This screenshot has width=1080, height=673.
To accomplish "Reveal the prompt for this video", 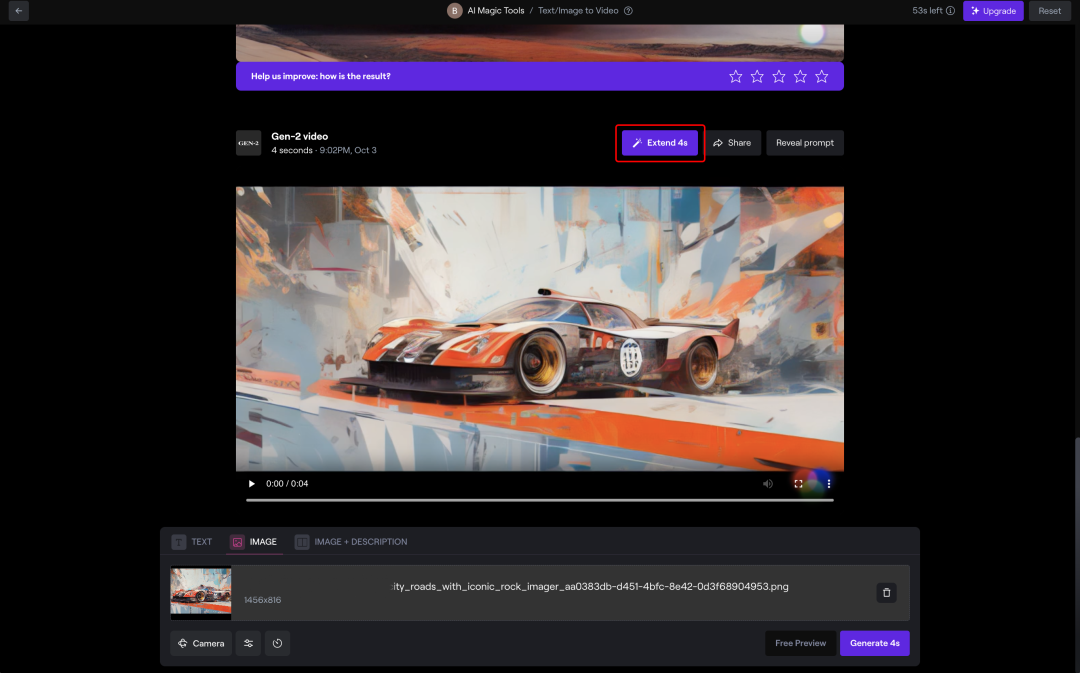I will (x=804, y=143).
